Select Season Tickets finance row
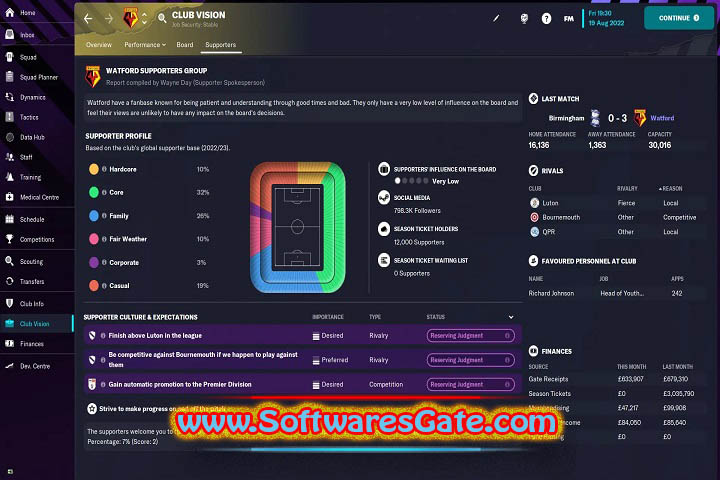Viewport: 720px width, 480px height. [615, 394]
